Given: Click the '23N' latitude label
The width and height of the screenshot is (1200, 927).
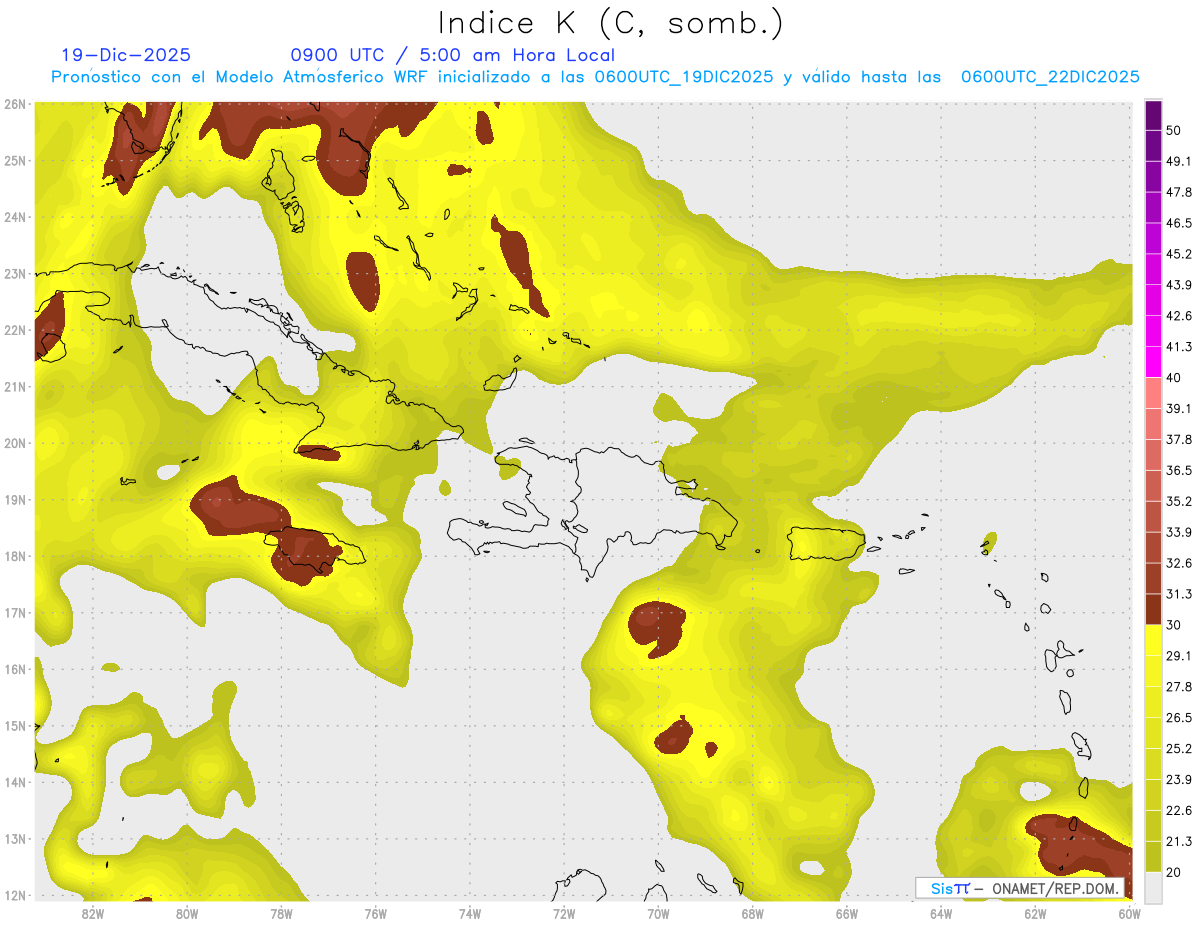Looking at the screenshot, I should coord(14,273).
